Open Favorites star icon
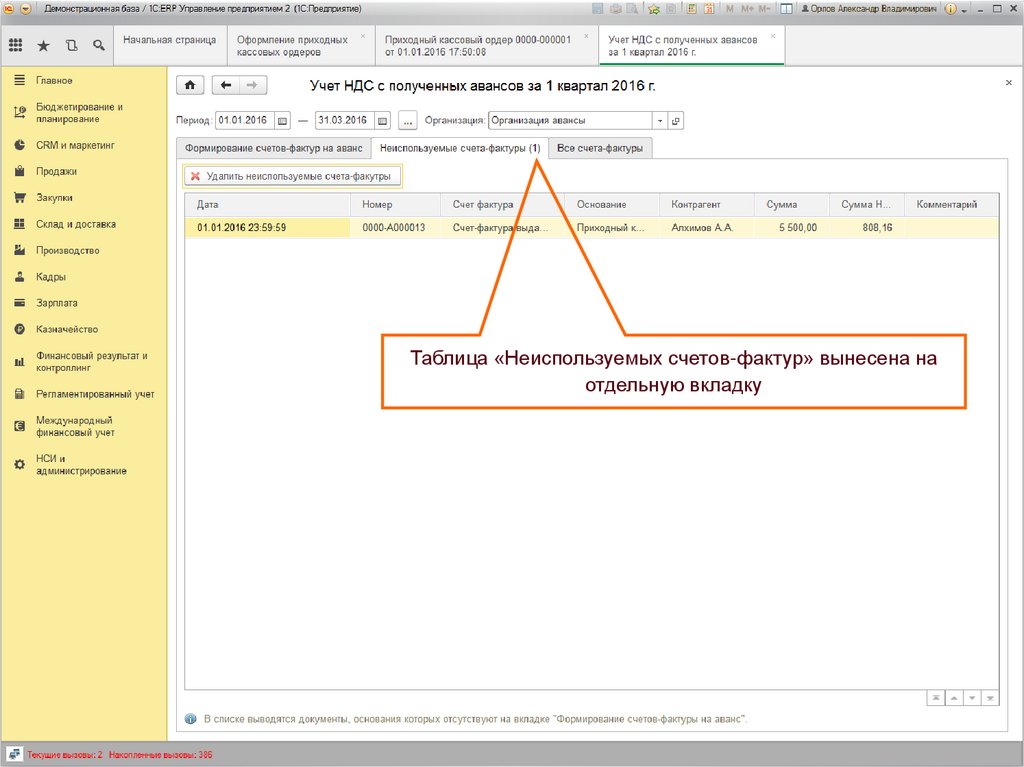The width and height of the screenshot is (1024, 767). pos(43,45)
